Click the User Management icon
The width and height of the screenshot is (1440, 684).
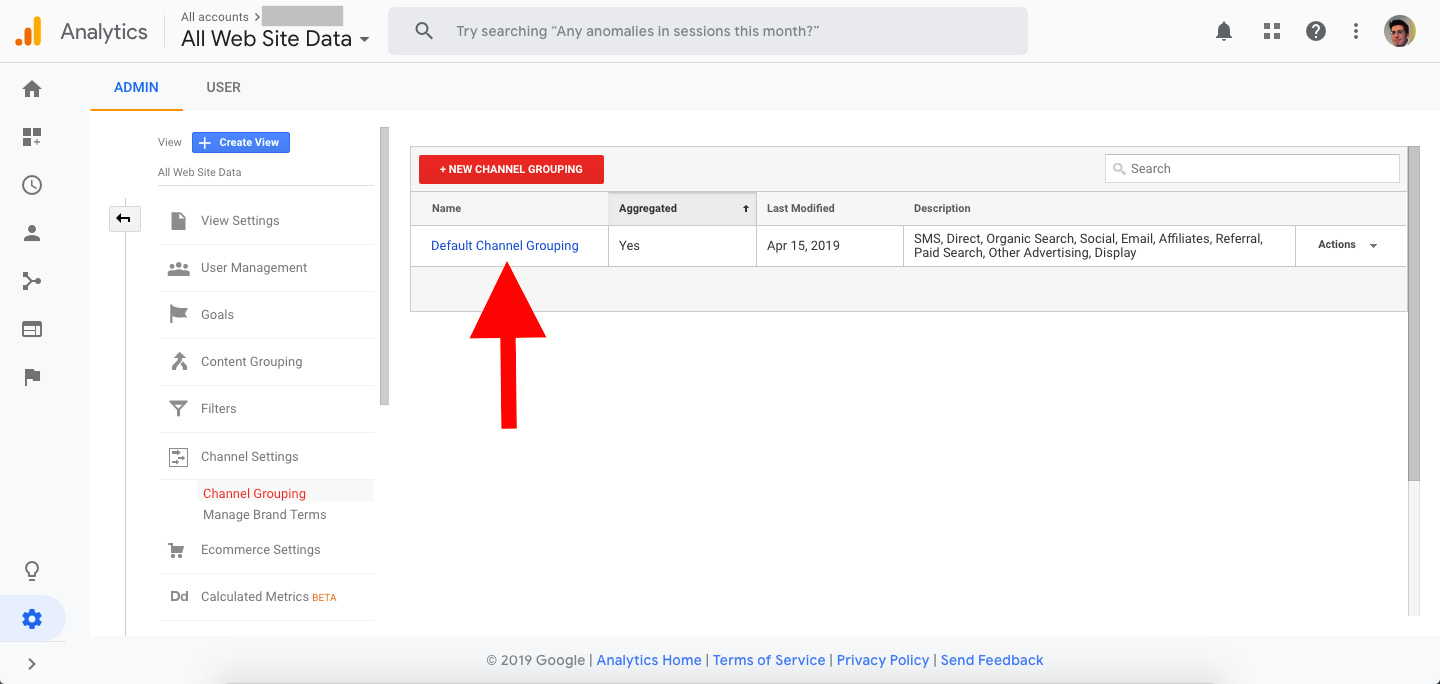tap(178, 267)
